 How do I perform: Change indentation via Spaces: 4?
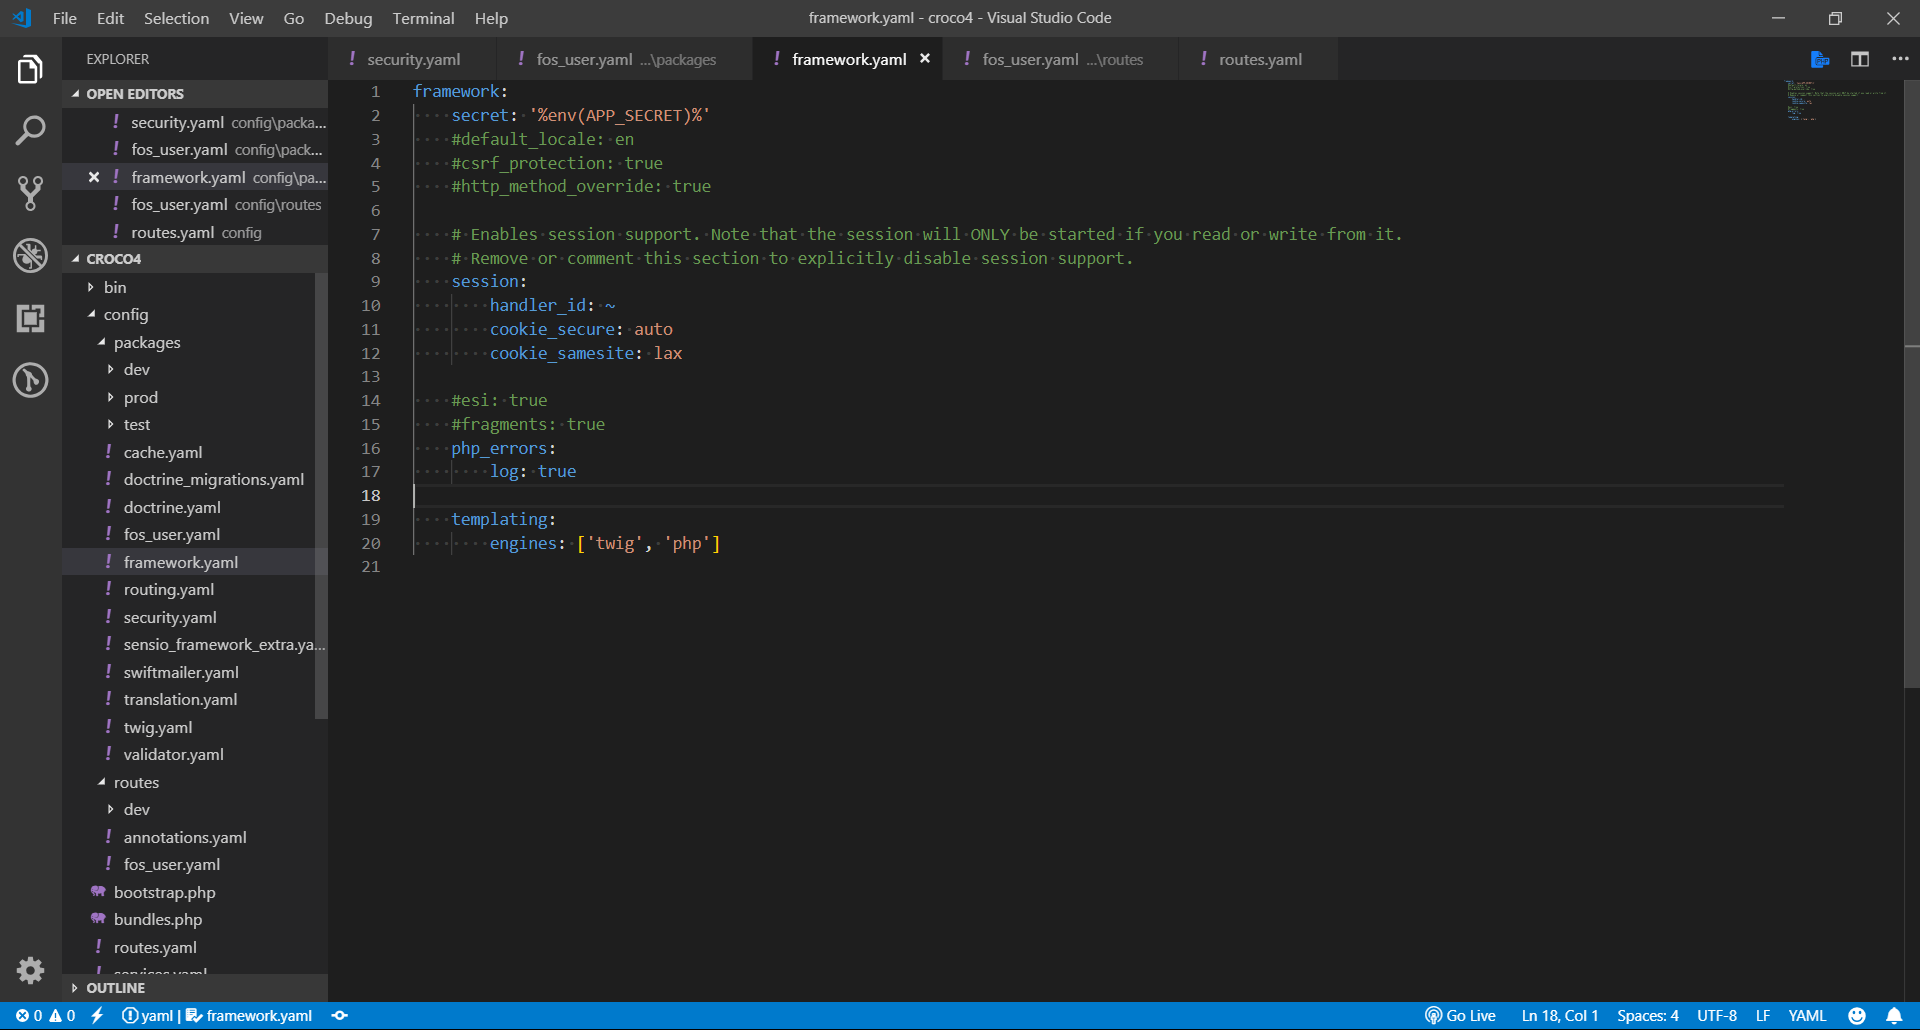(1648, 1016)
